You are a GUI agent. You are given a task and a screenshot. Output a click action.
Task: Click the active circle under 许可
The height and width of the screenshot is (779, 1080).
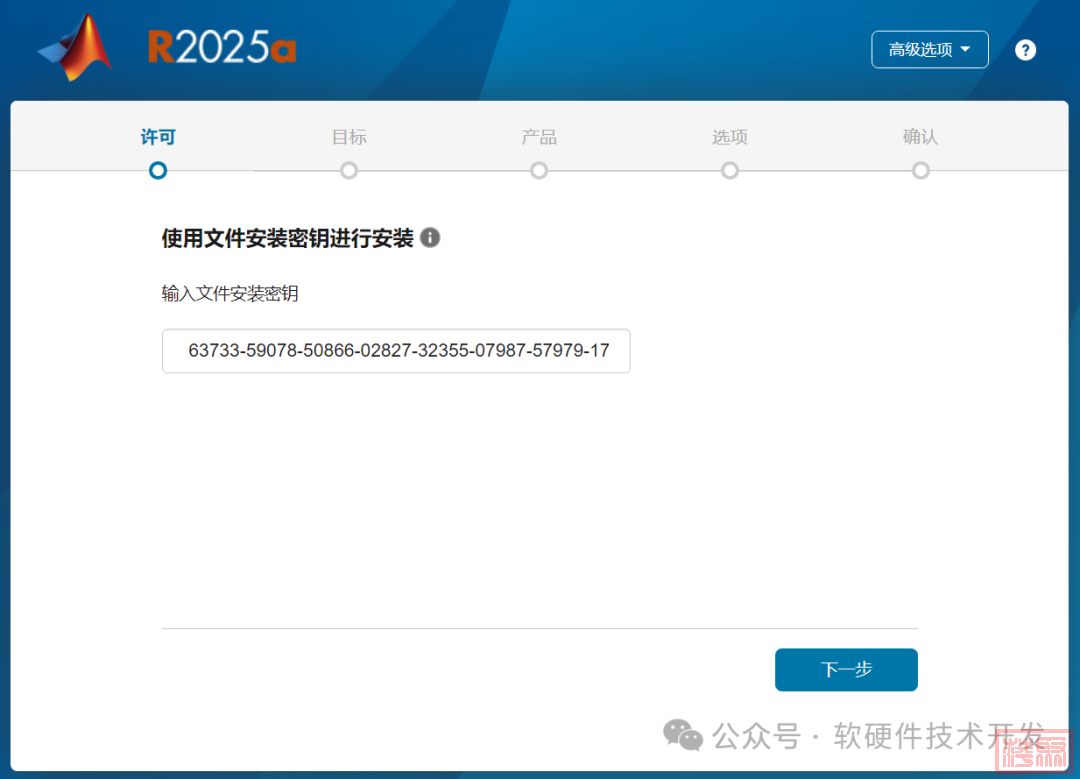(158, 171)
